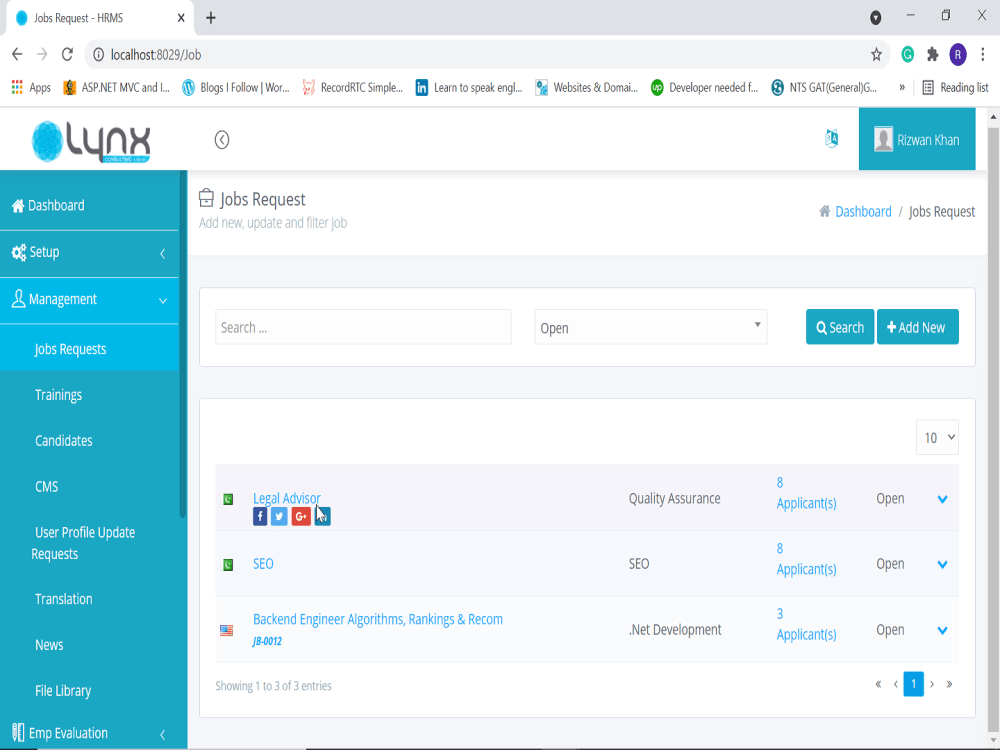Image resolution: width=1000 pixels, height=750 pixels.
Task: Click the home icon in breadcrumb
Action: (825, 211)
